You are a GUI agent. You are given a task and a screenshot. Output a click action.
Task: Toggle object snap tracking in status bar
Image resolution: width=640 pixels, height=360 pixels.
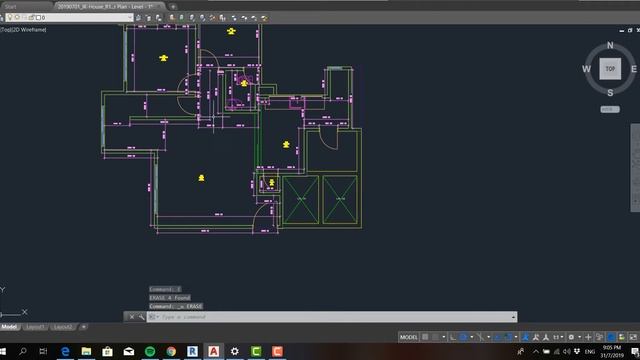498,337
